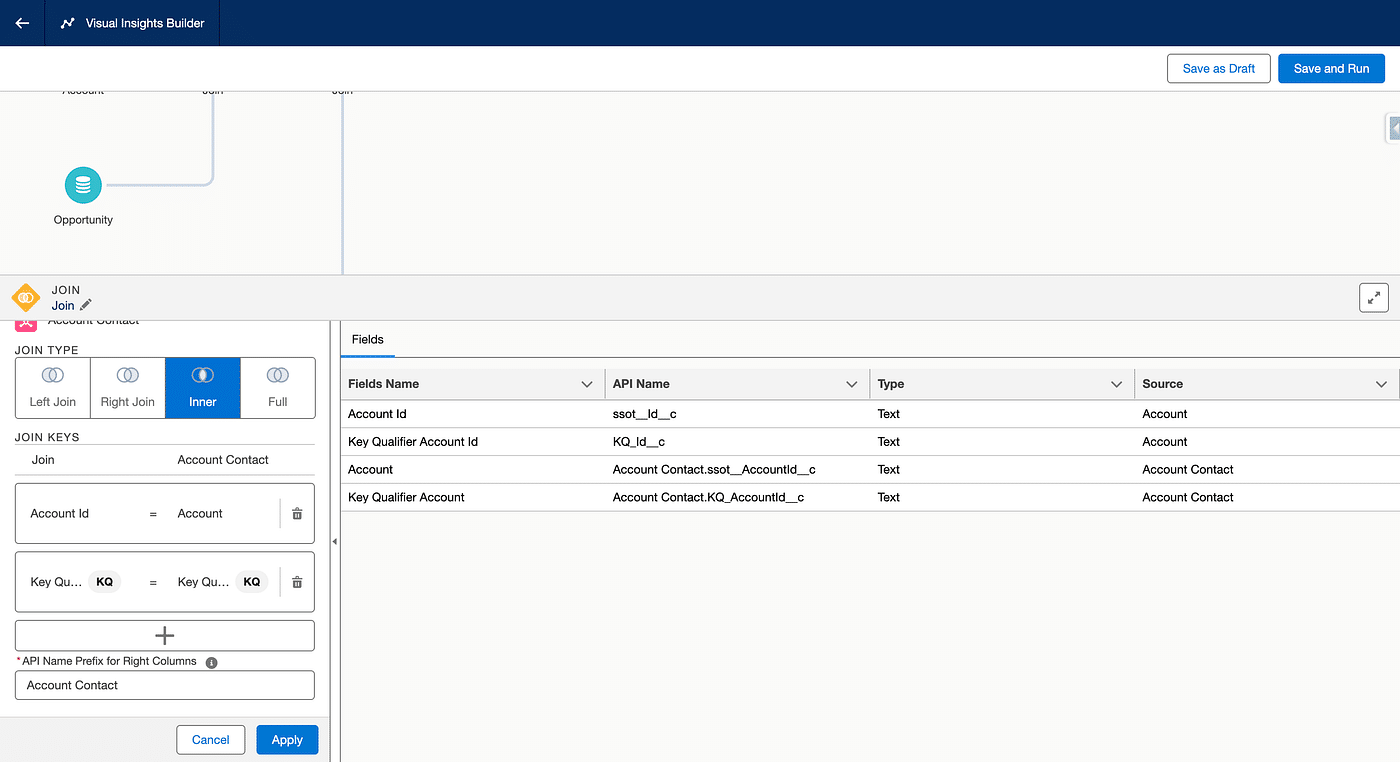Delete the Key Qualifier join key

coord(297,582)
